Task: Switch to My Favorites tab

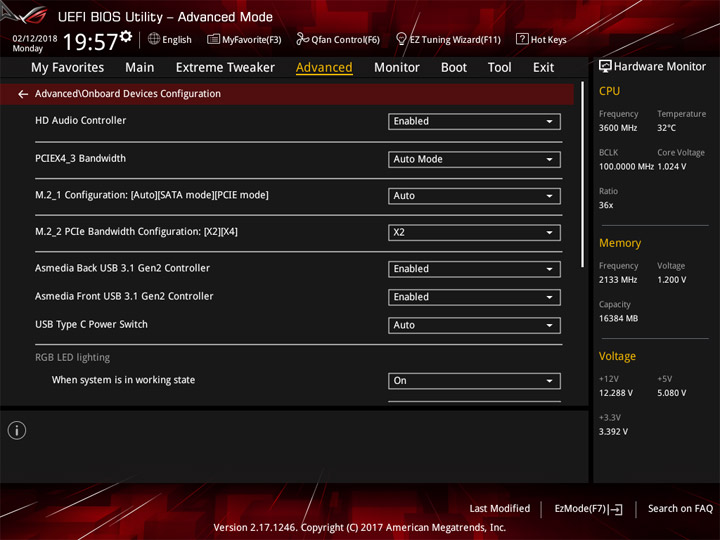Action: (68, 68)
